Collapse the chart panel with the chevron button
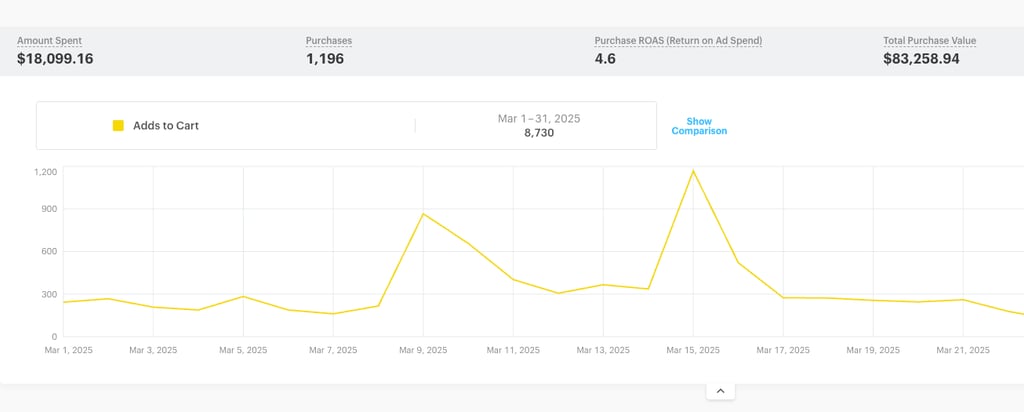The width and height of the screenshot is (1024, 412). point(720,391)
